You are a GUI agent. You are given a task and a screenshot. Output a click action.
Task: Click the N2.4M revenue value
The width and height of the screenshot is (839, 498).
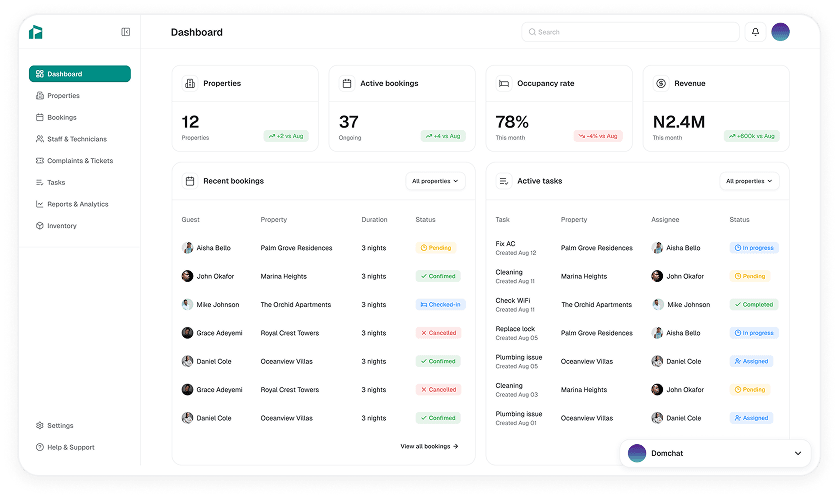tap(679, 122)
